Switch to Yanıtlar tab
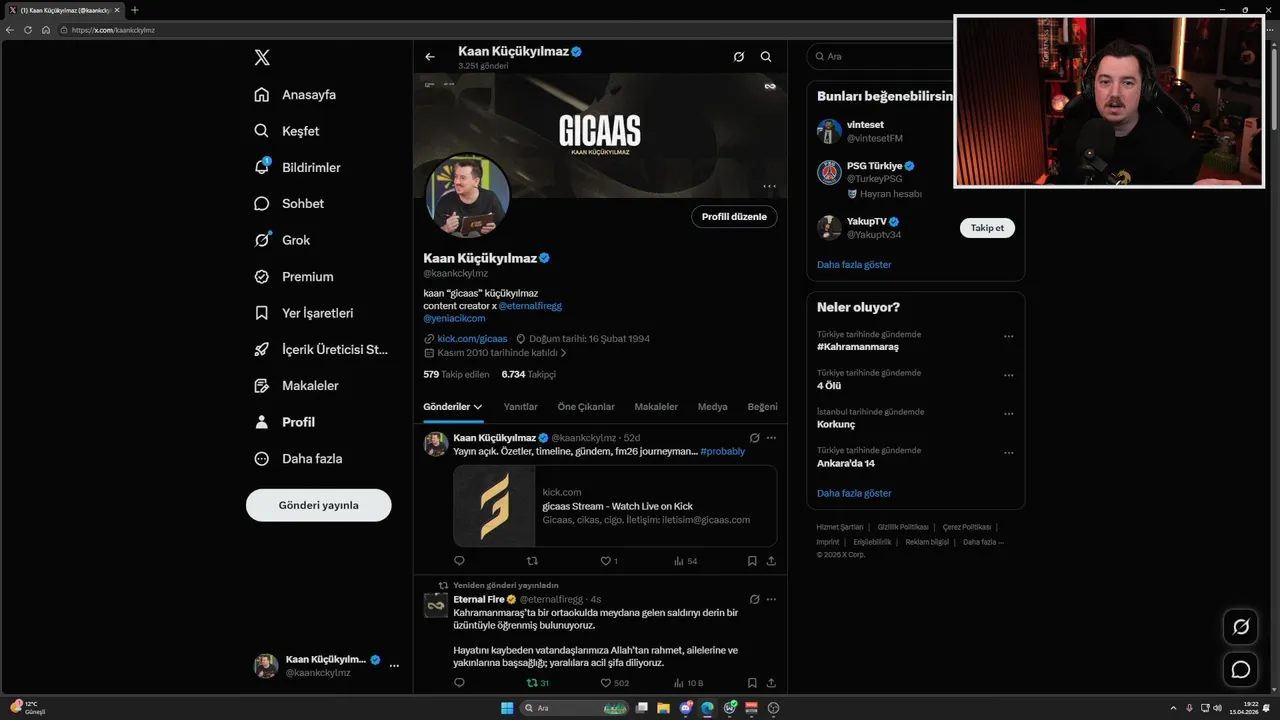Viewport: 1280px width, 720px height. [521, 407]
